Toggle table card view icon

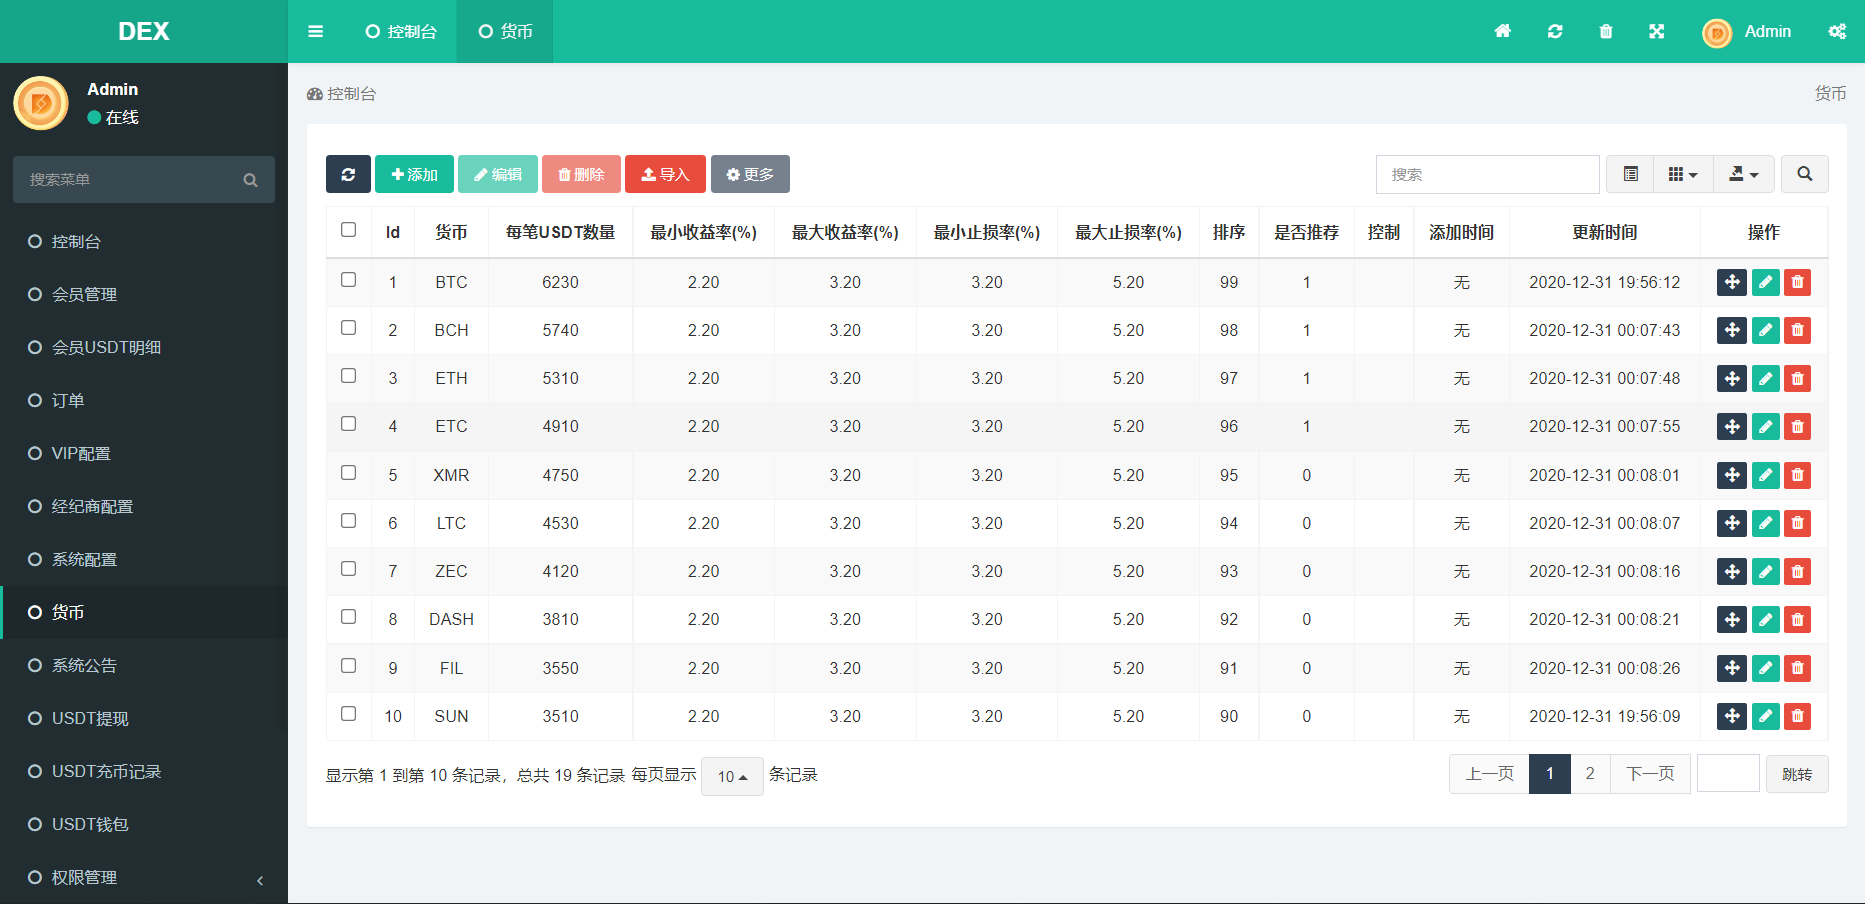[x=1630, y=174]
